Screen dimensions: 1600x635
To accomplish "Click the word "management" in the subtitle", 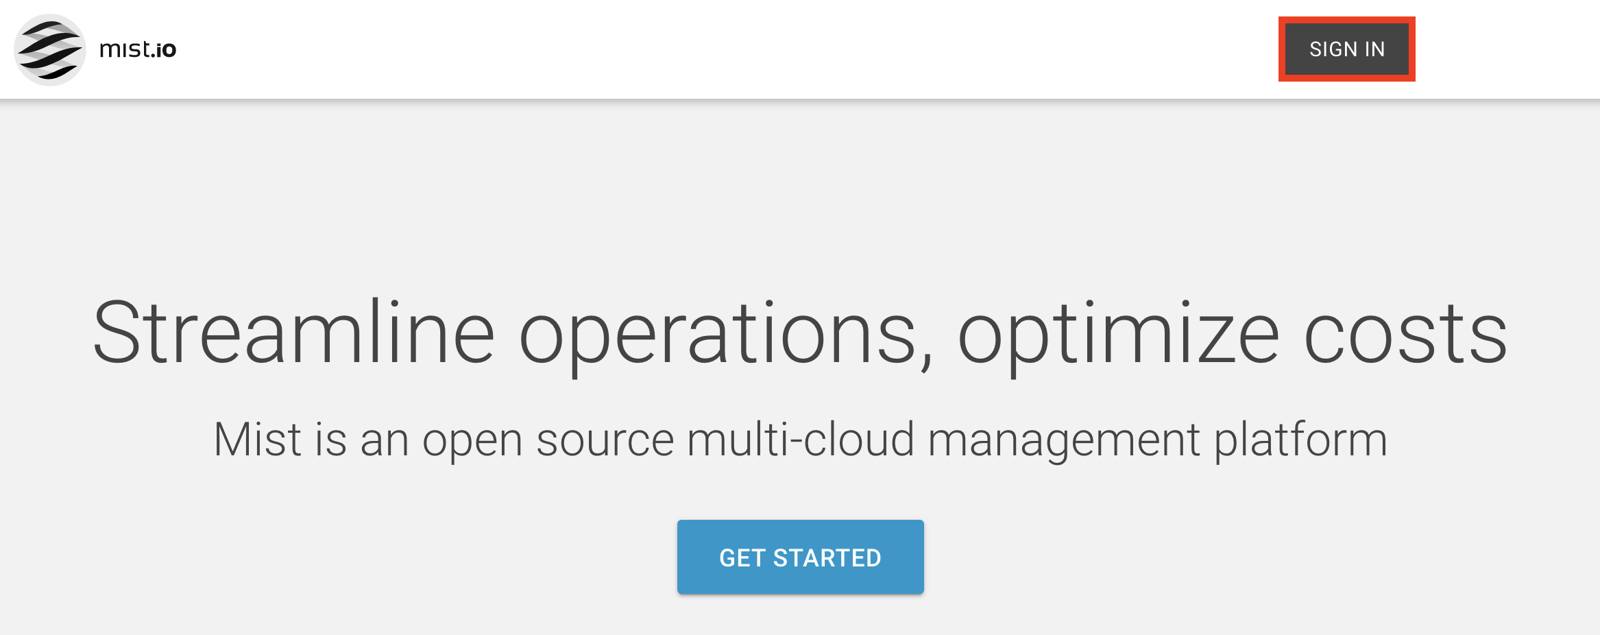I will [1064, 440].
